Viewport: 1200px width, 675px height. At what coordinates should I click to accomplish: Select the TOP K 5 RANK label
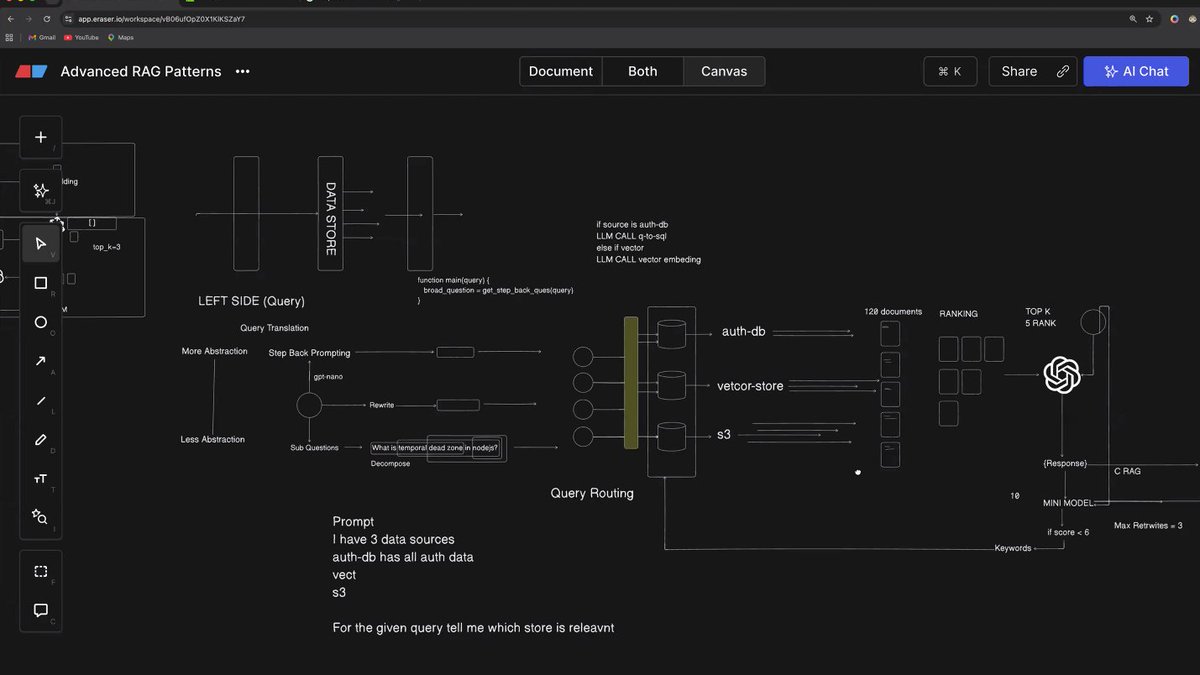[x=1042, y=318]
